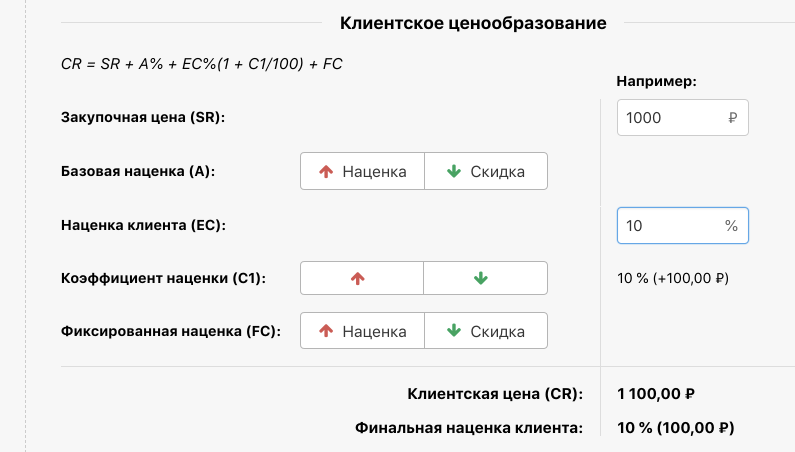Screen dimensions: 795x452
Task: Click the ruble symbol in purchase price field
Action: [733, 117]
